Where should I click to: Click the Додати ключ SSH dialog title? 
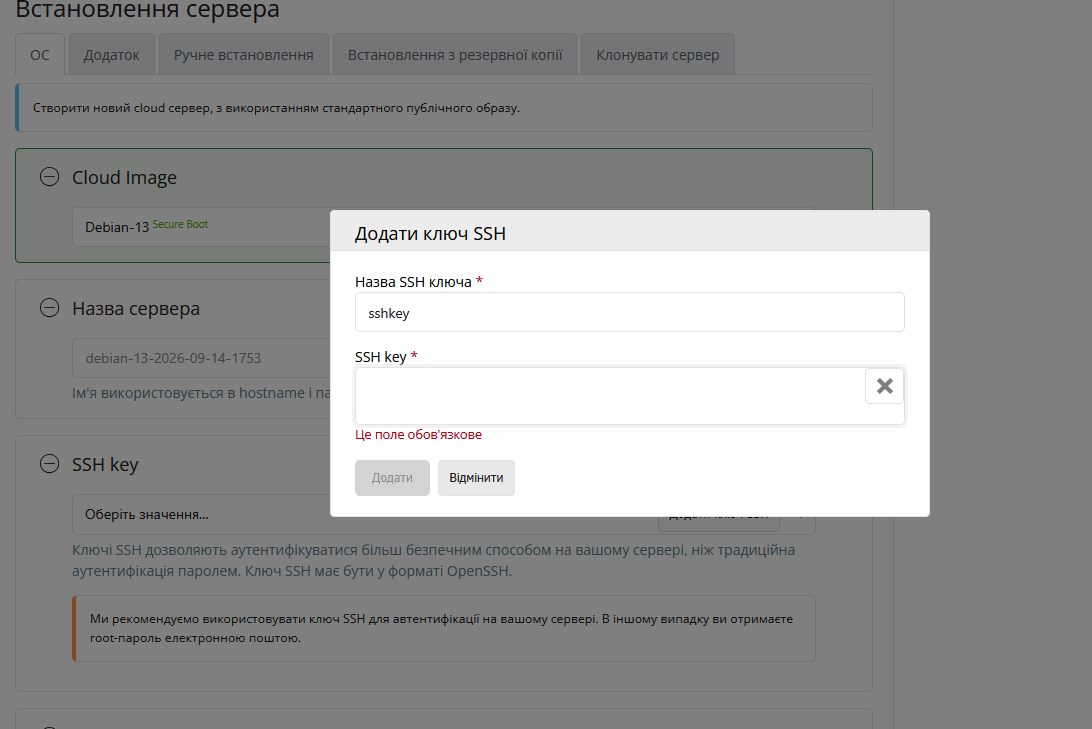tap(430, 234)
